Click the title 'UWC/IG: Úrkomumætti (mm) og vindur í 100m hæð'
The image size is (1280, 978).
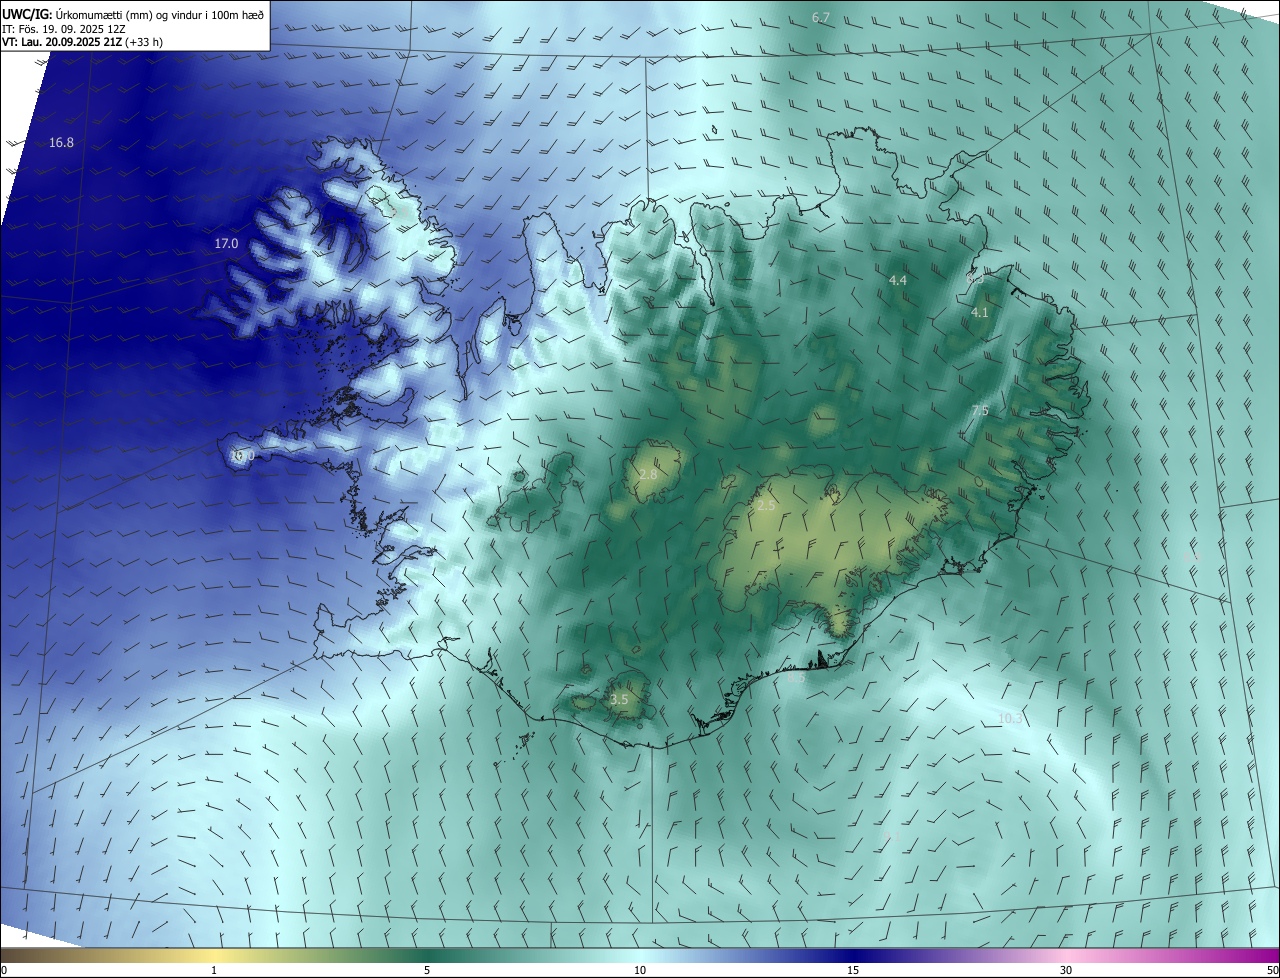[133, 14]
